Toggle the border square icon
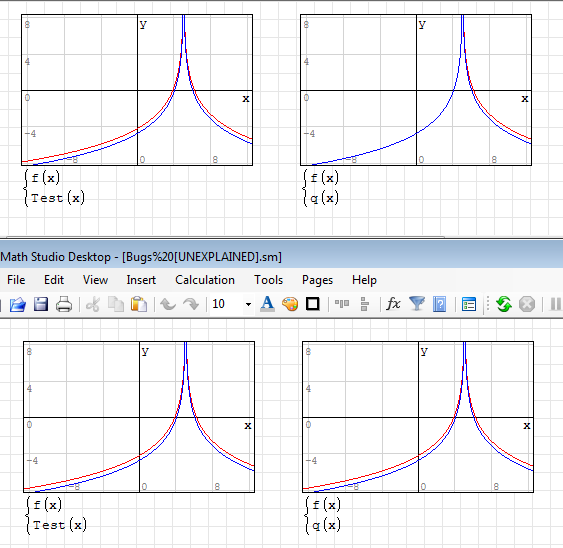This screenshot has height=548, width=563. point(312,304)
